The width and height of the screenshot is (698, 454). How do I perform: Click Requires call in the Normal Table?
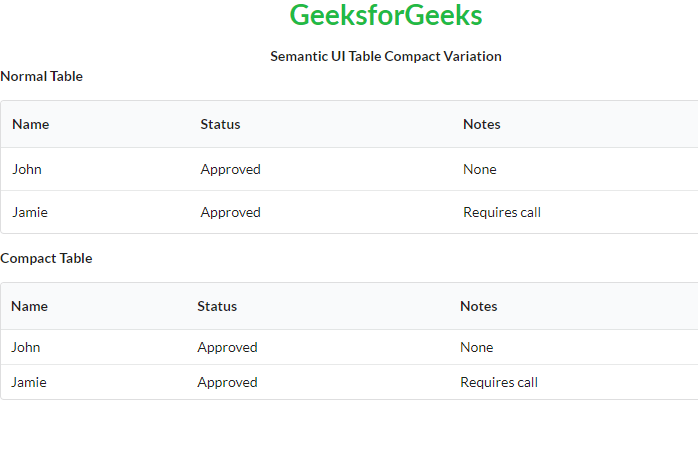(x=501, y=212)
